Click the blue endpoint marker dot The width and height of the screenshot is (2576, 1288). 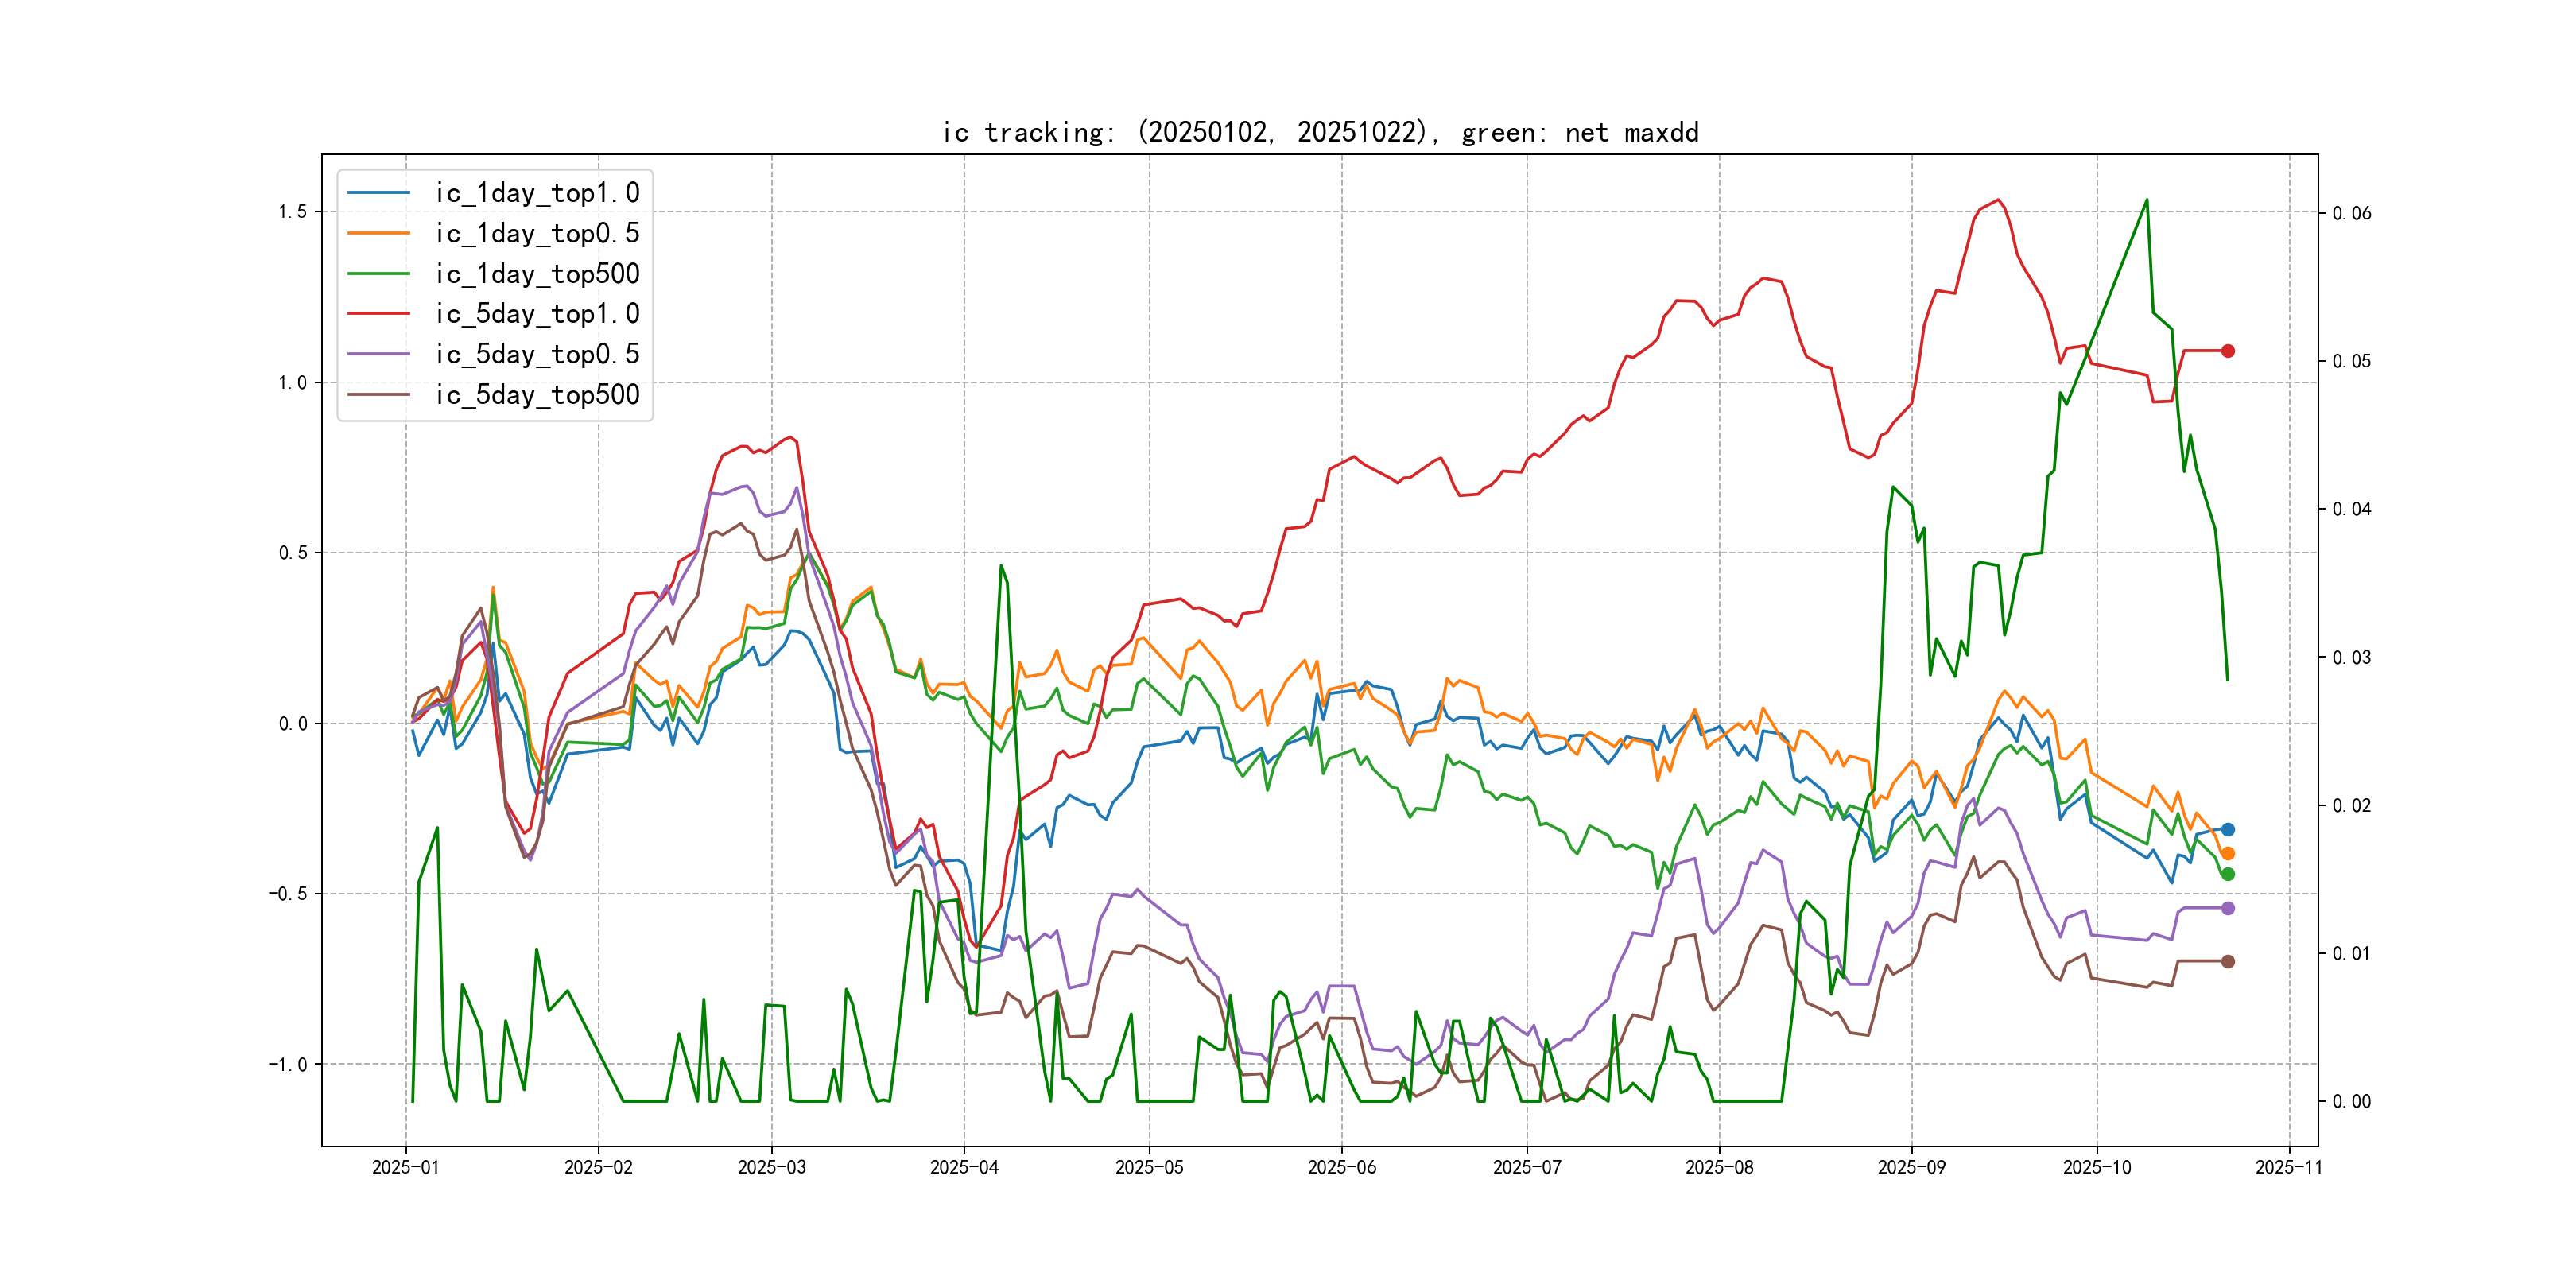tap(2228, 830)
